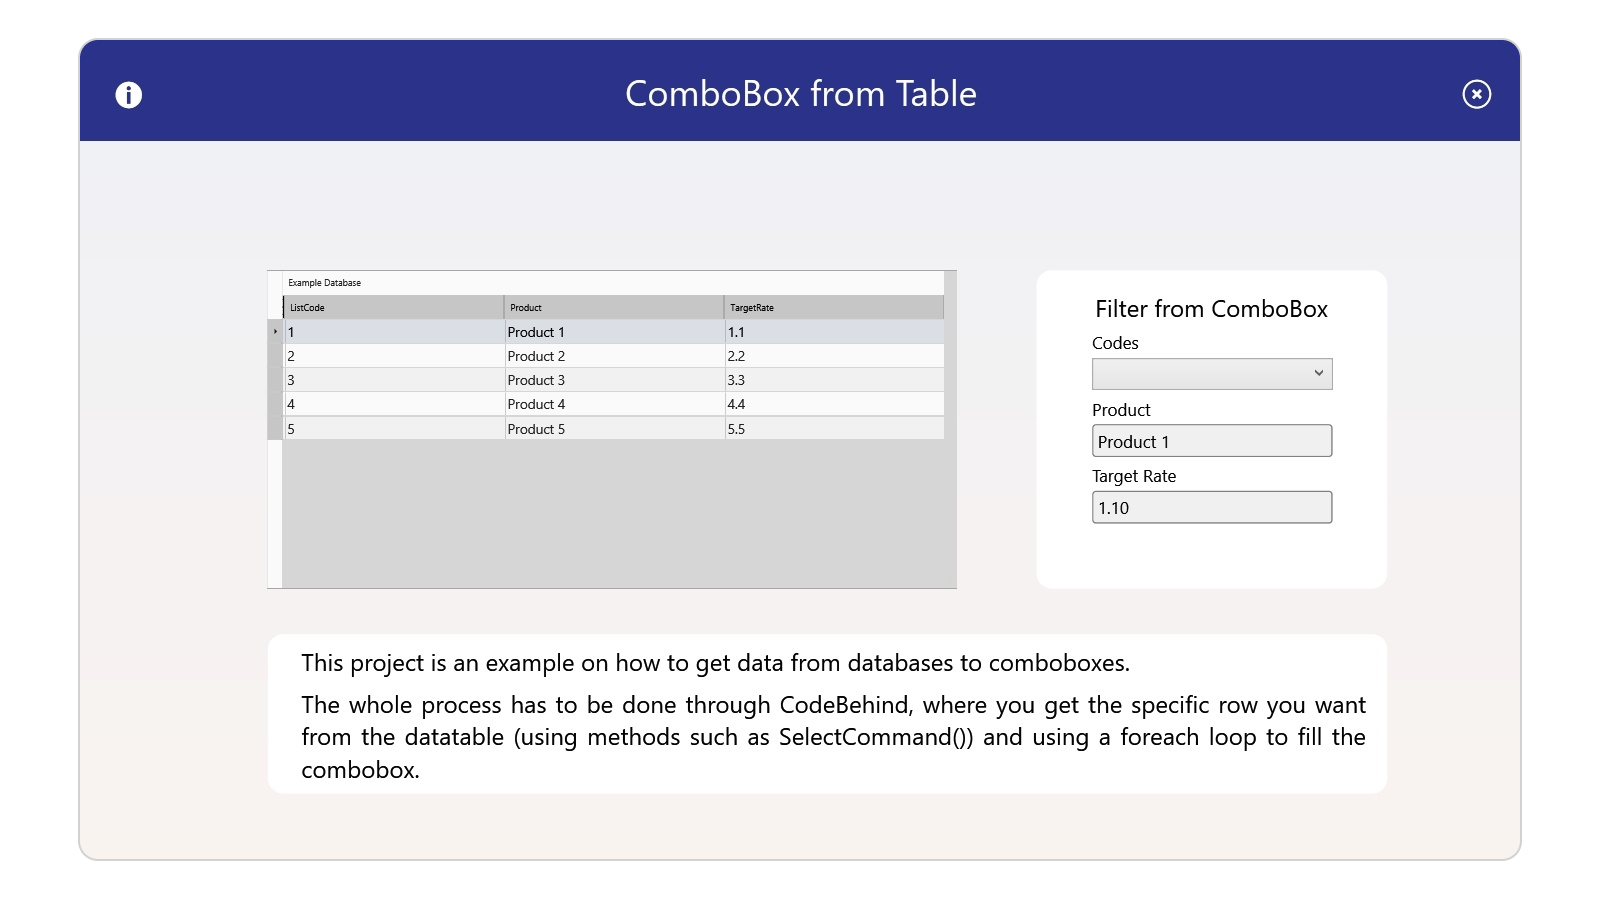Viewport: 1600px width, 899px height.
Task: Click the 2.2 target rate cell
Action: [x=832, y=356]
